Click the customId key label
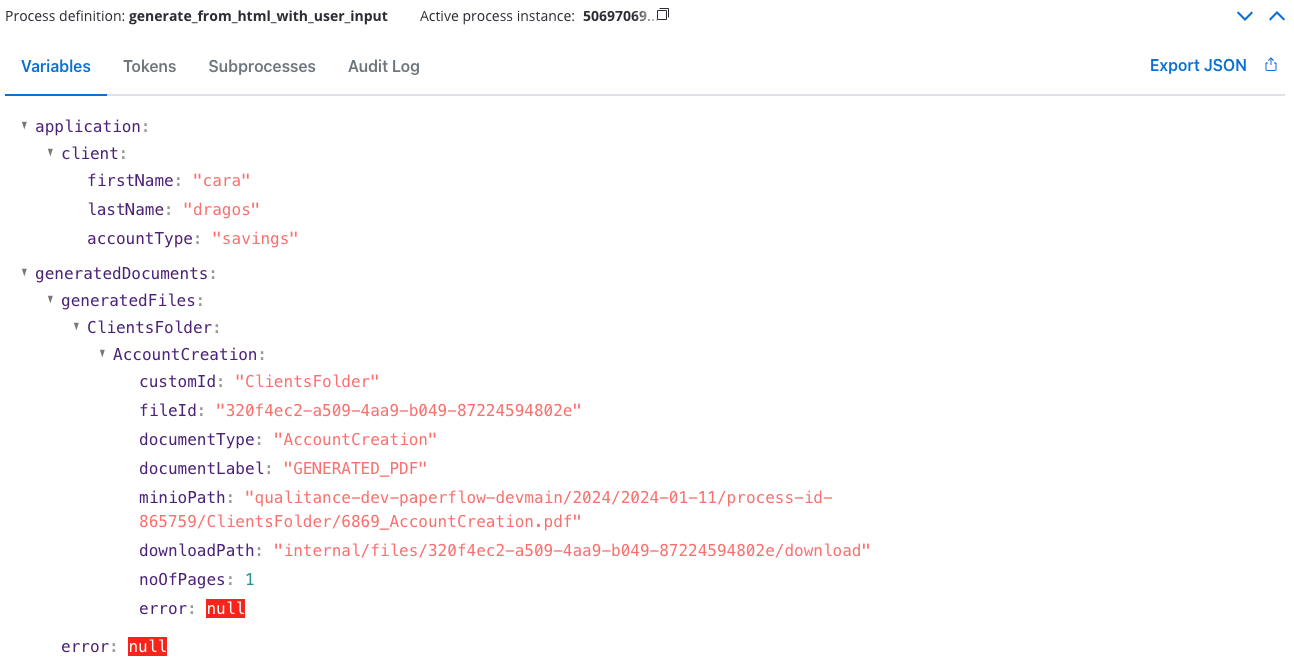Image resolution: width=1294 pixels, height=666 pixels. pos(178,382)
